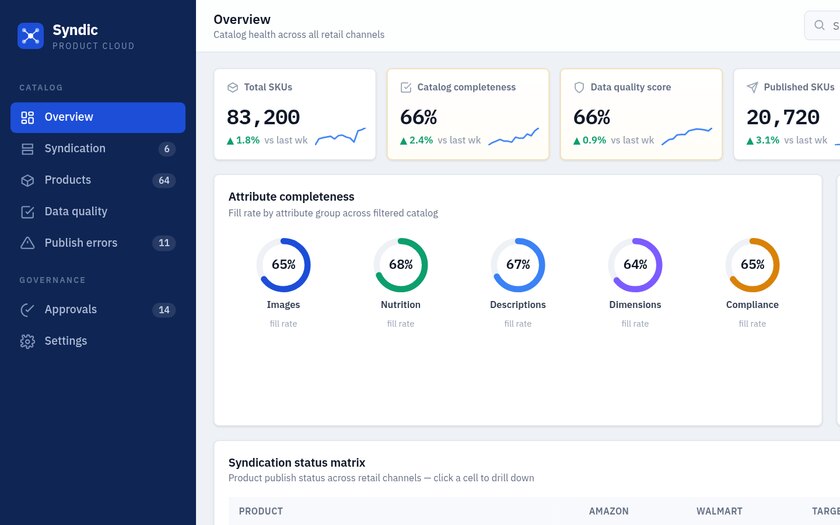This screenshot has height=525, width=840.
Task: Open the Total SKUs card value 83,200
Action: pos(263,117)
